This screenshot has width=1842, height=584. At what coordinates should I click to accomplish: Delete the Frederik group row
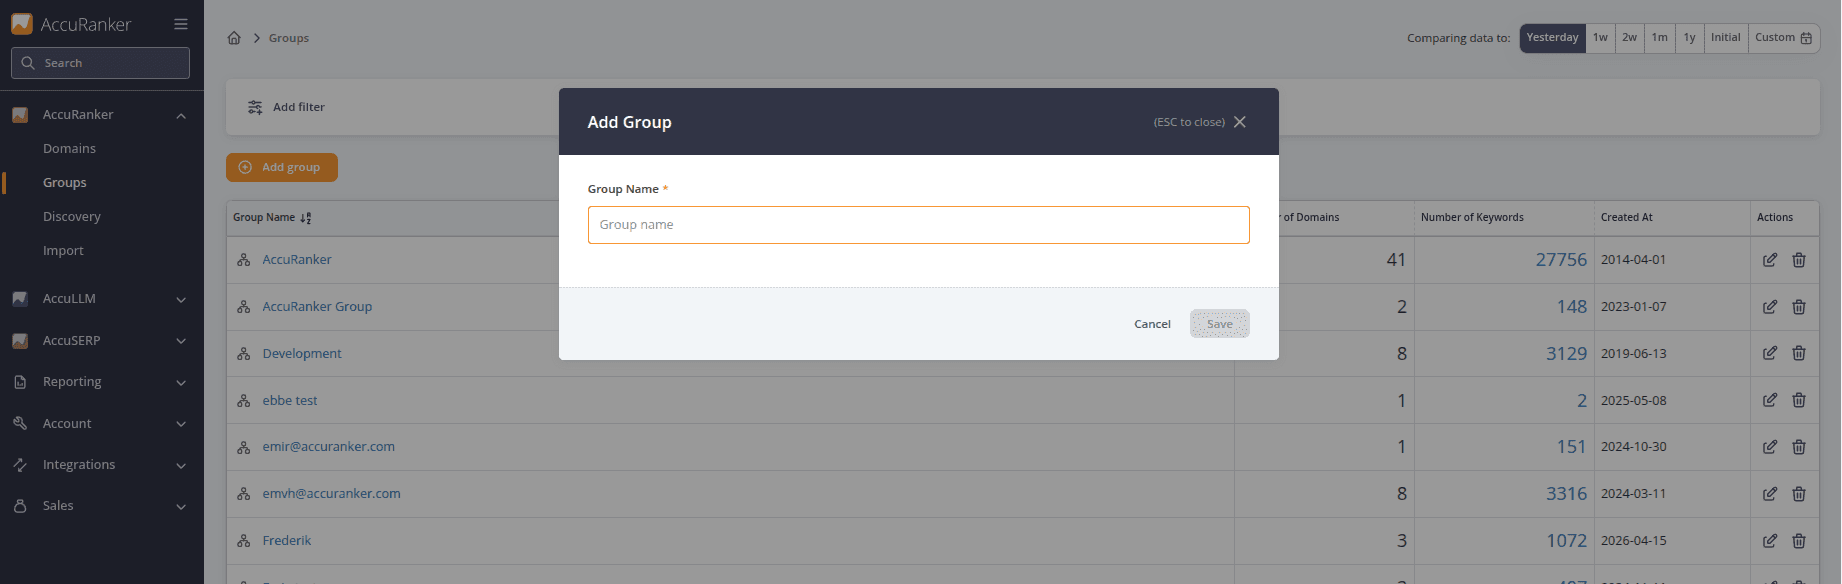tap(1799, 541)
